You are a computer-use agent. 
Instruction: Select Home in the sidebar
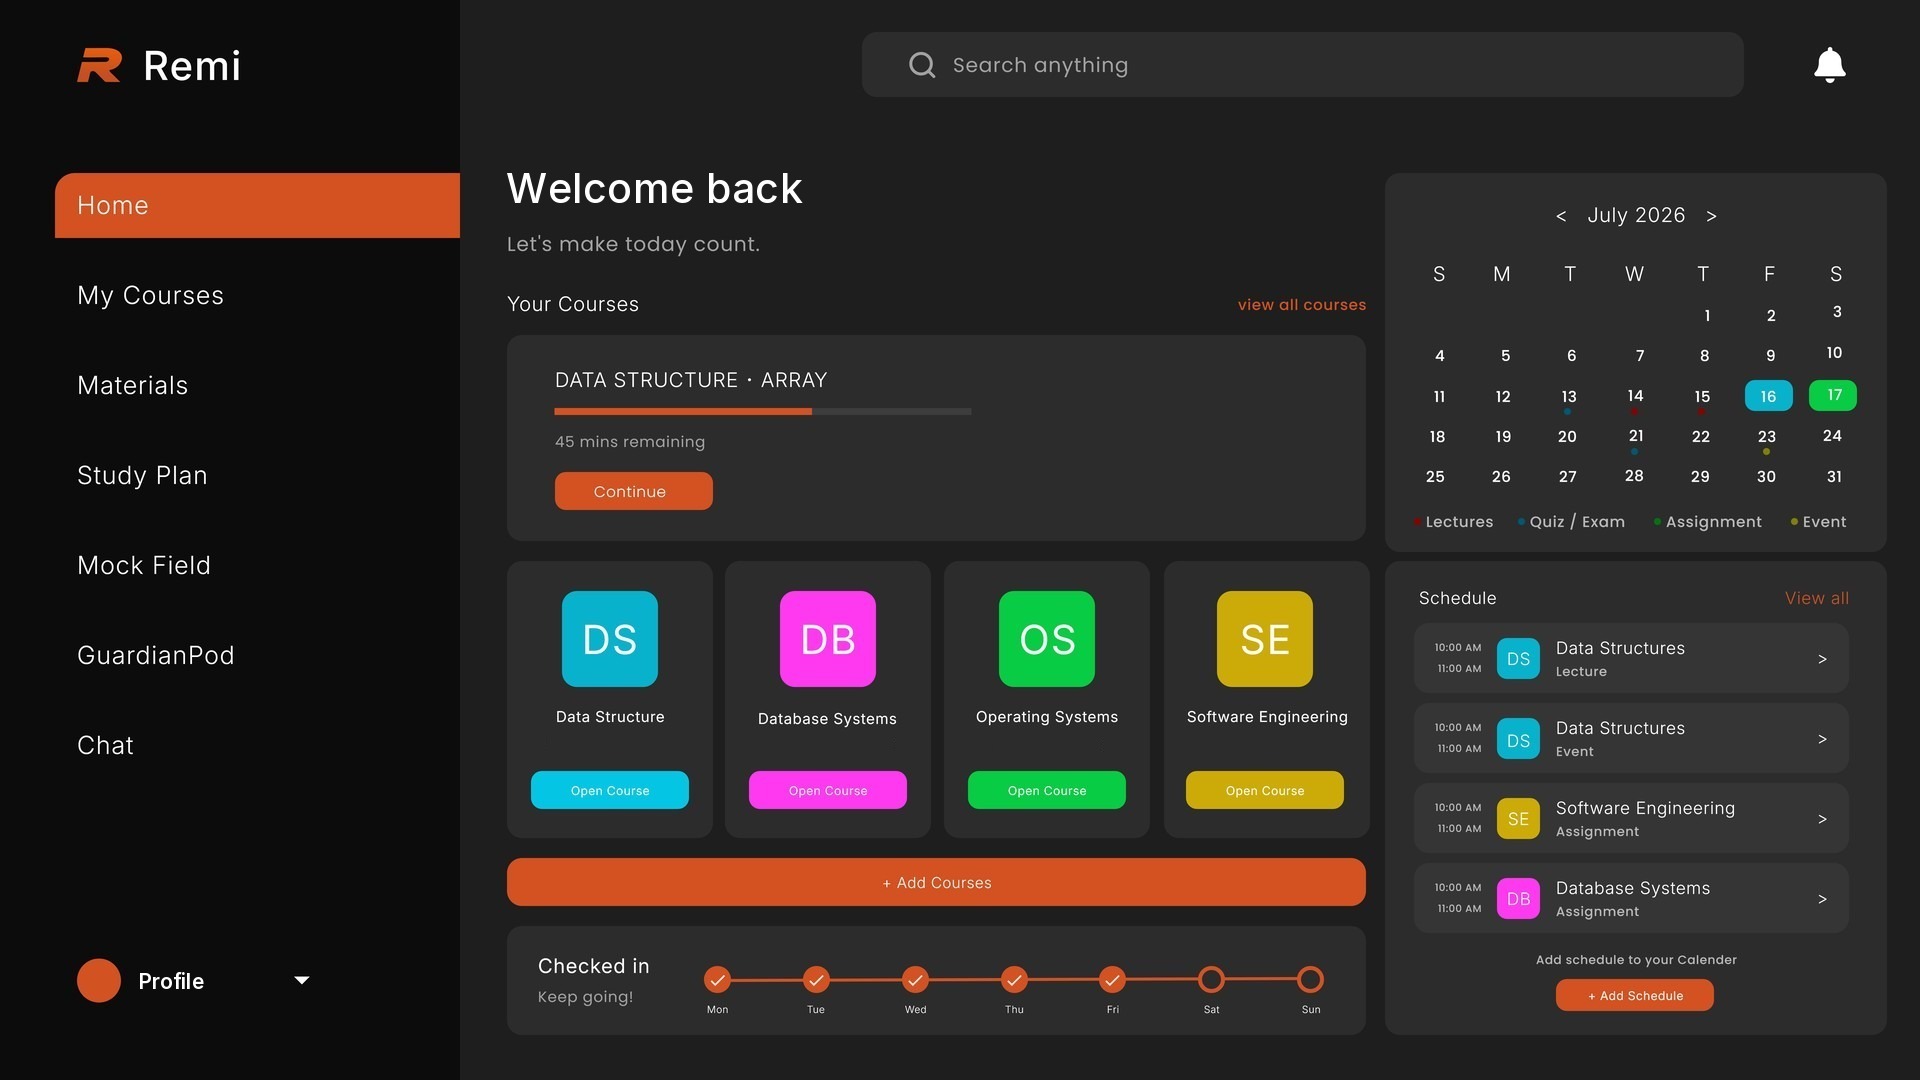pos(257,205)
